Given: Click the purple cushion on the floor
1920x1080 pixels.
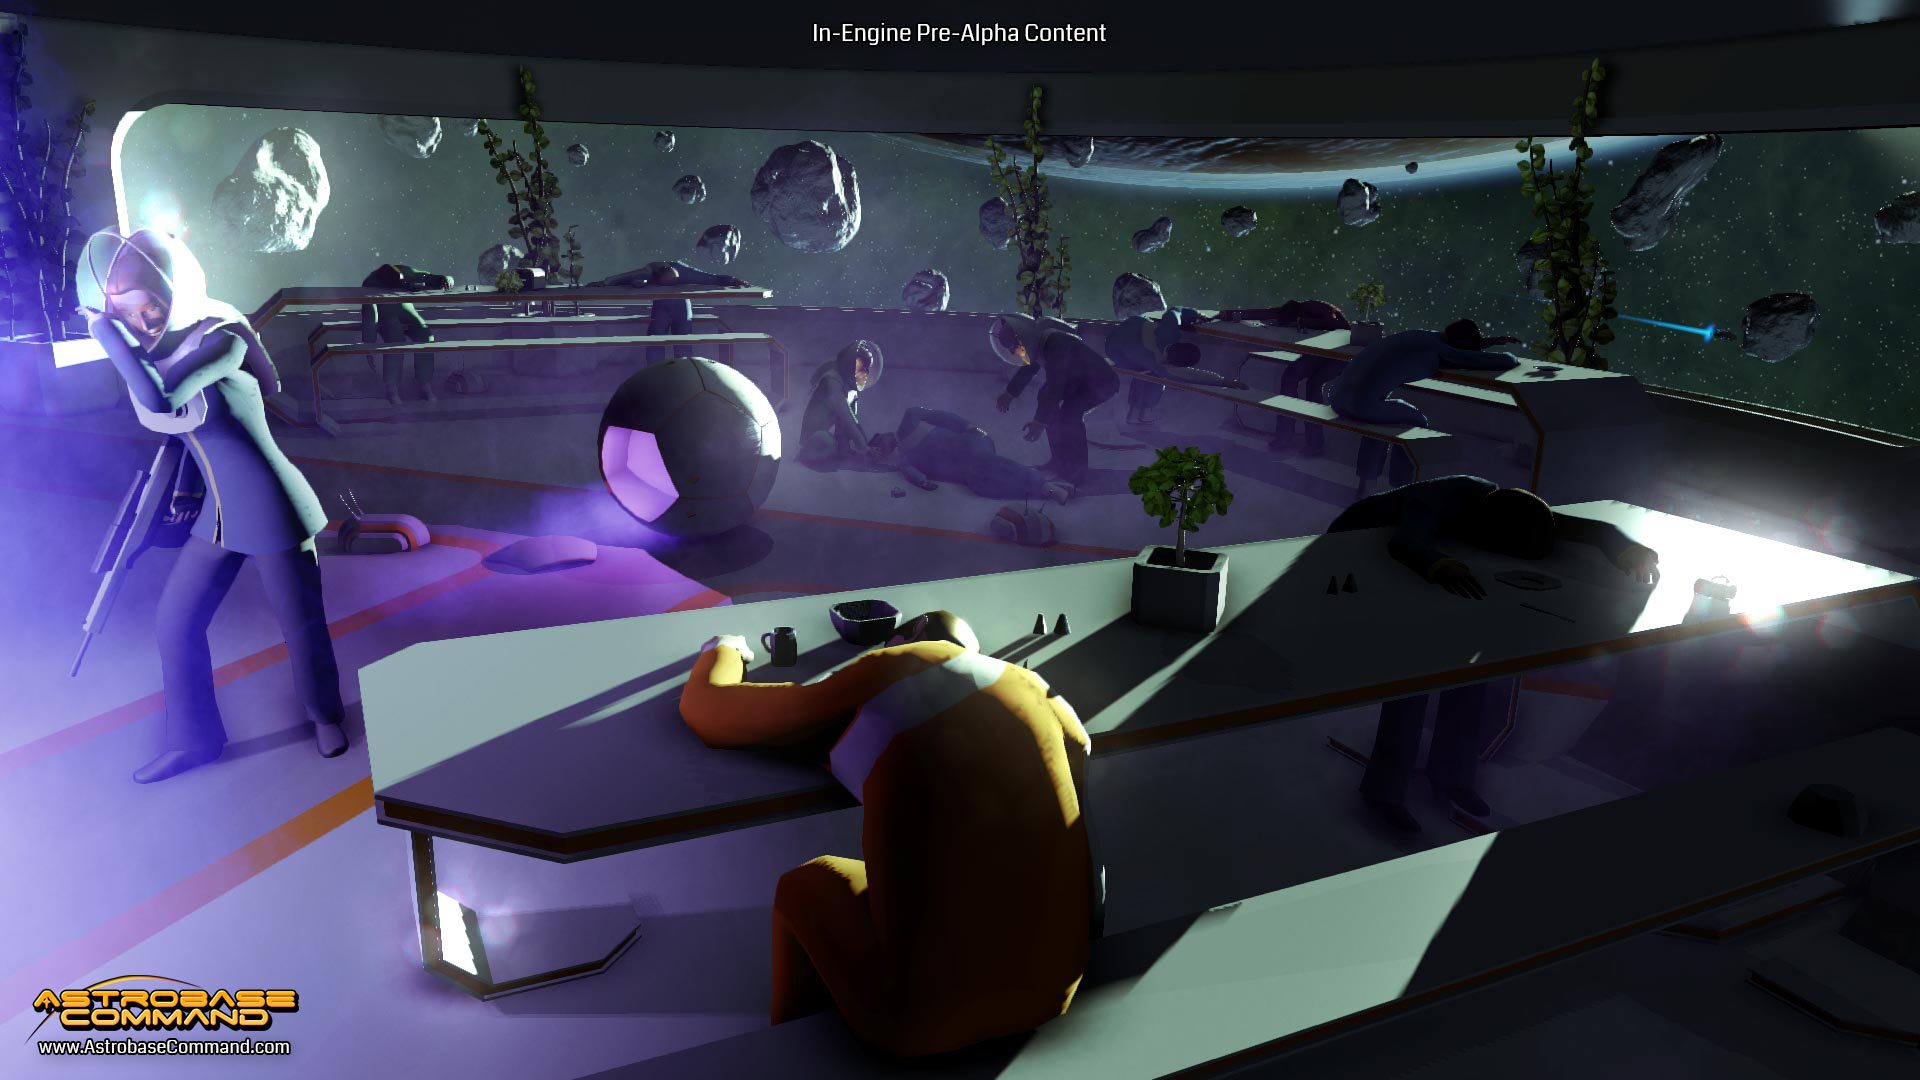Looking at the screenshot, I should tap(540, 553).
